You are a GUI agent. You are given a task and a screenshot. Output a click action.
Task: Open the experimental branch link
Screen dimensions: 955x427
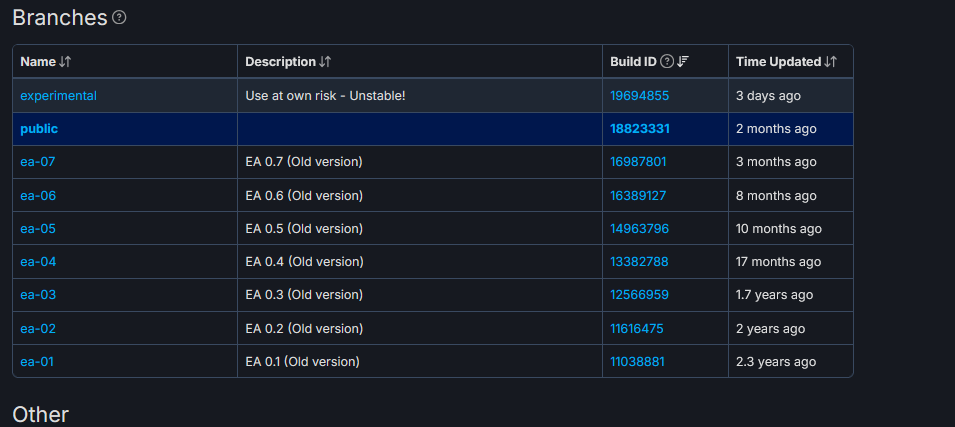[58, 96]
